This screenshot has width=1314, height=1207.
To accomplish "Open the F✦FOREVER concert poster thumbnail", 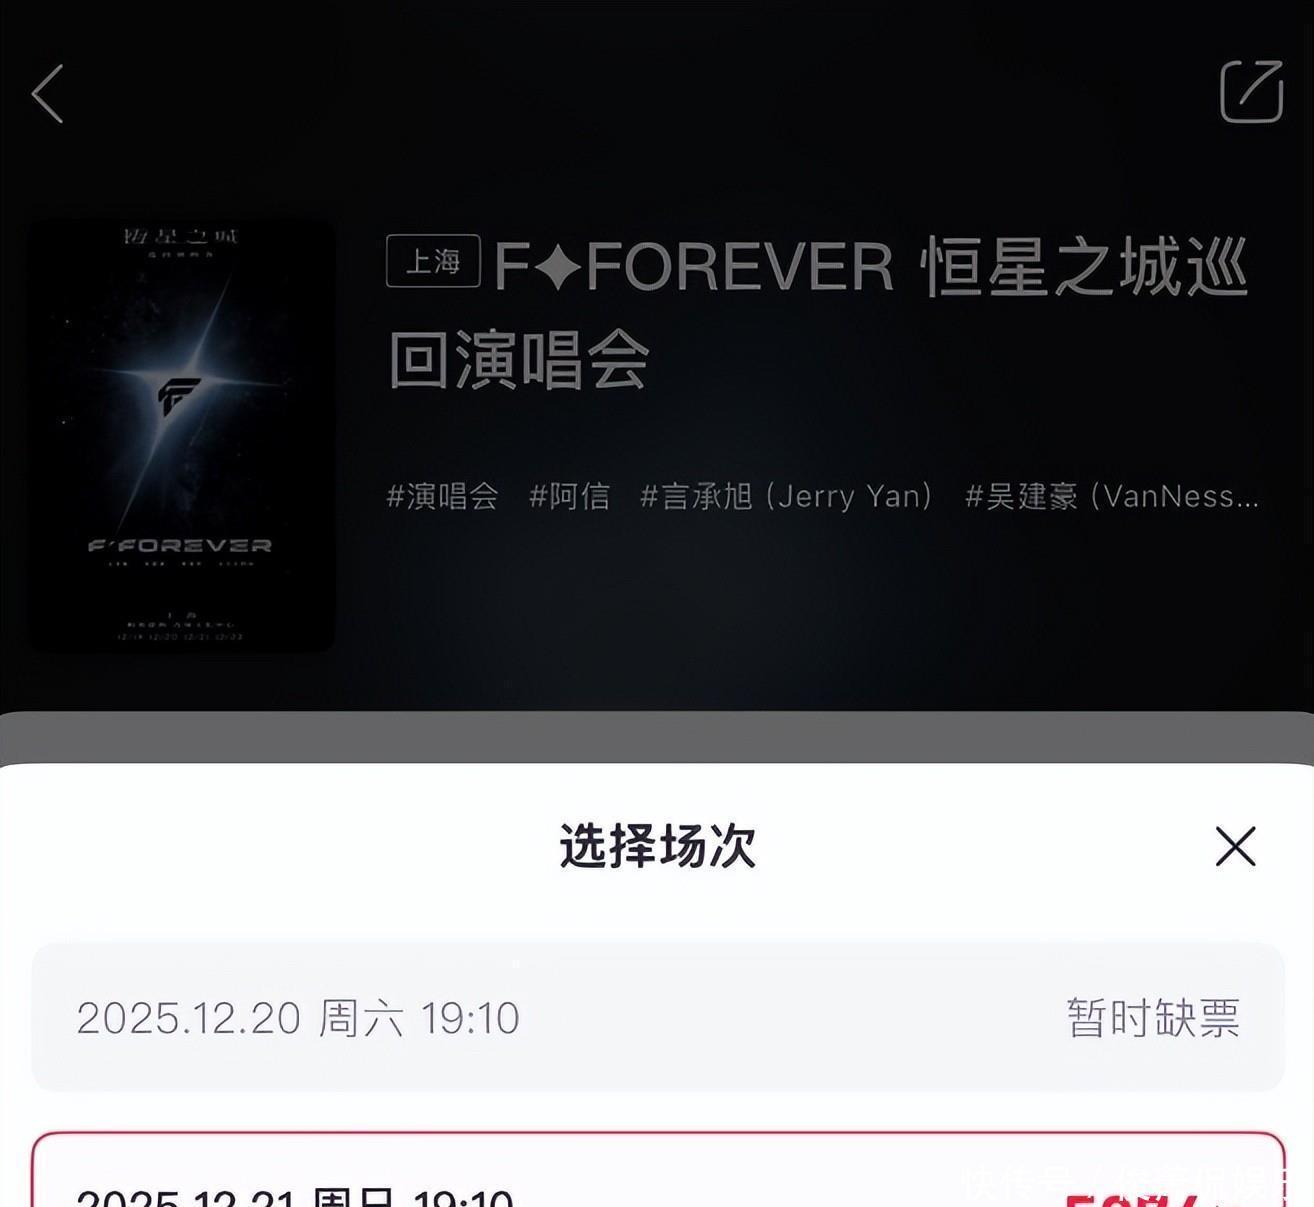I will (x=180, y=435).
